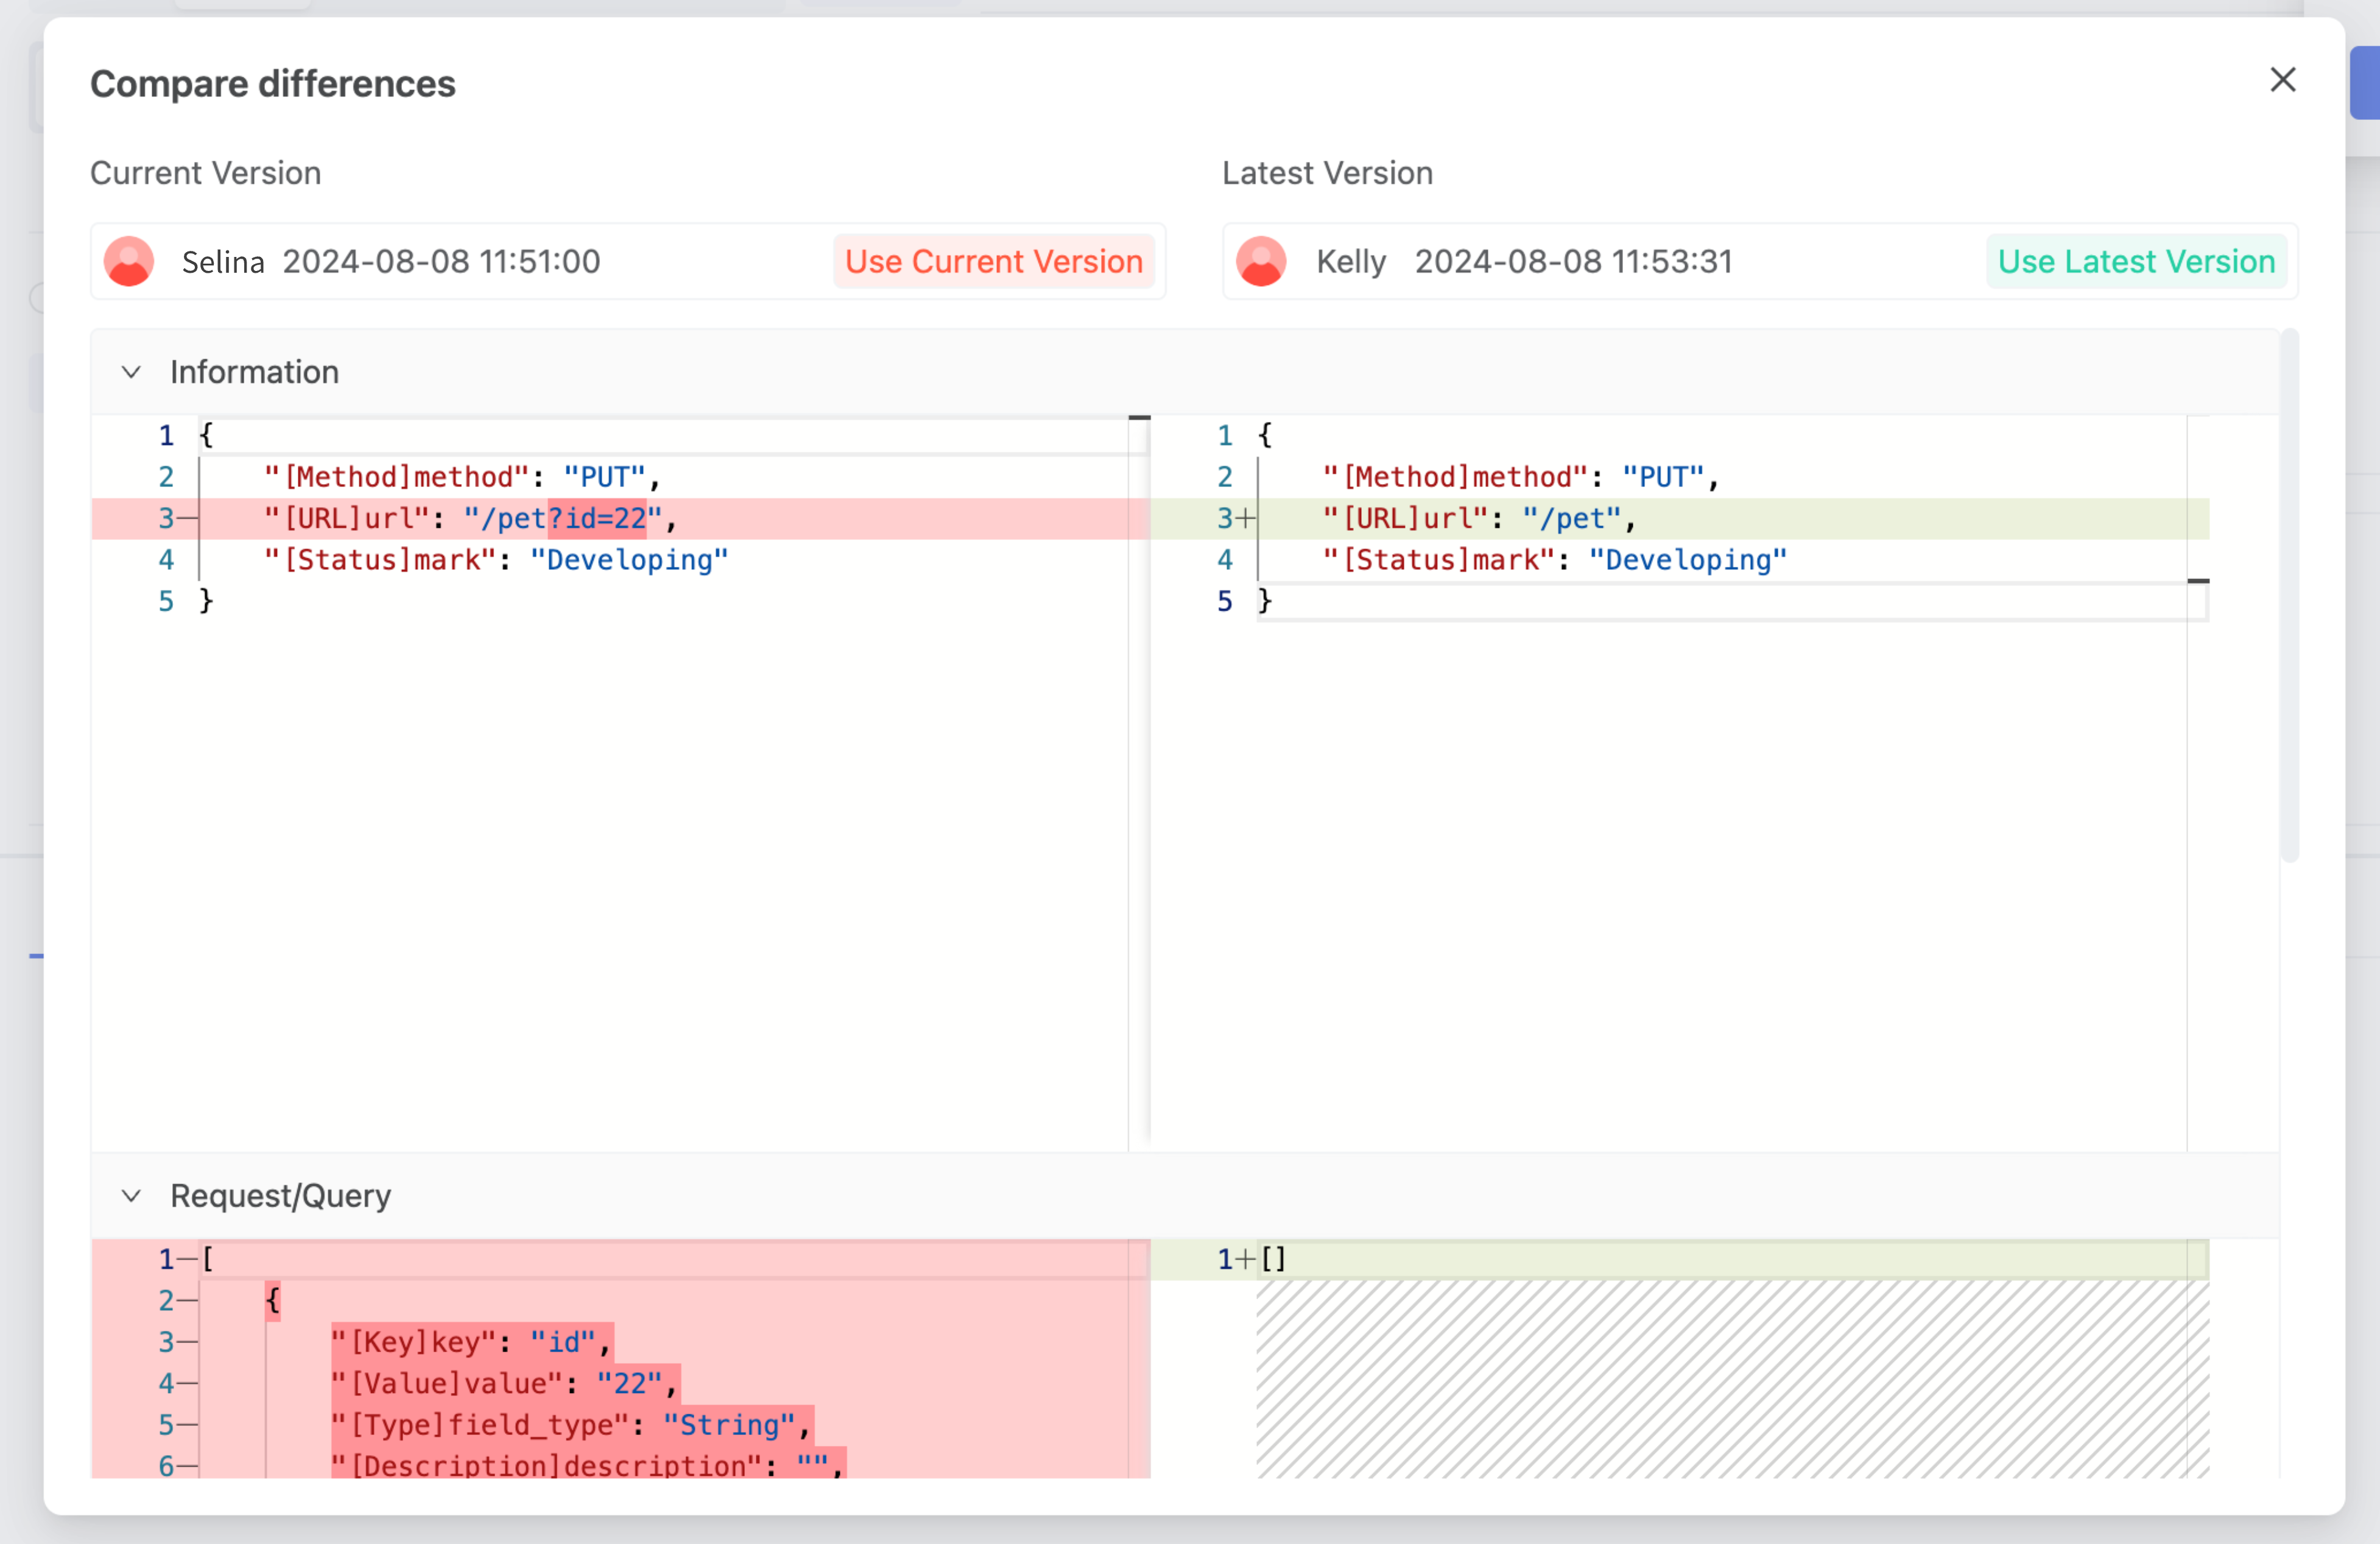Image resolution: width=2380 pixels, height=1544 pixels.
Task: Click the [Description]description line
Action: [588, 1464]
